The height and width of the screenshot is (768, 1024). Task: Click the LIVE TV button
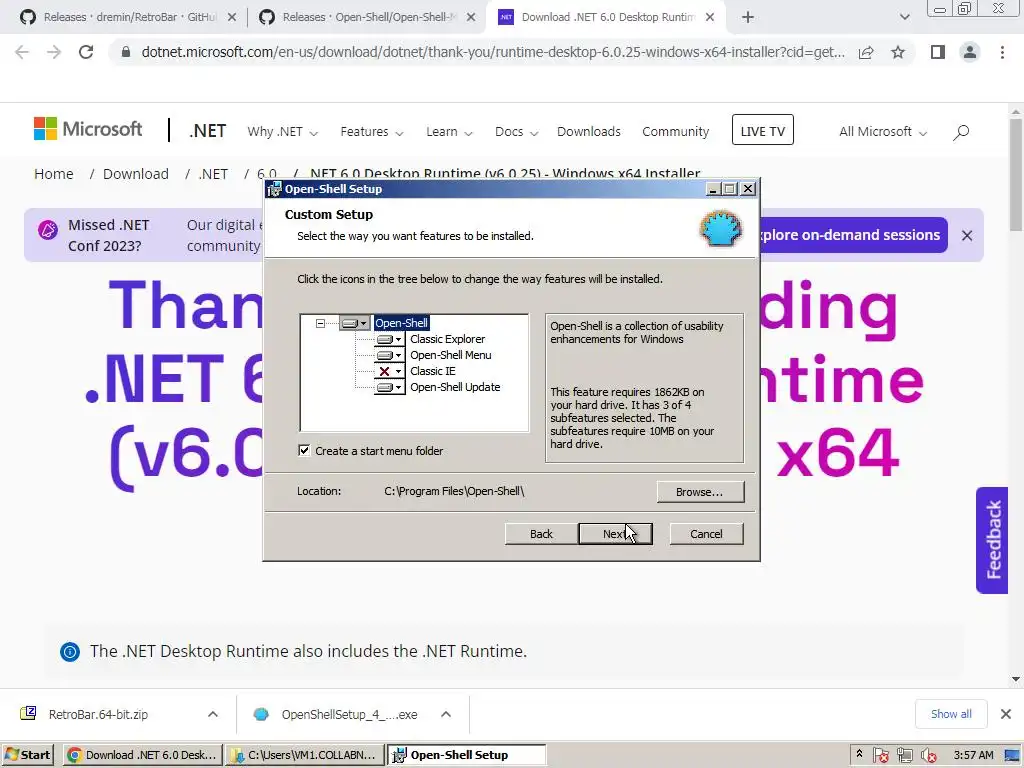pos(763,130)
